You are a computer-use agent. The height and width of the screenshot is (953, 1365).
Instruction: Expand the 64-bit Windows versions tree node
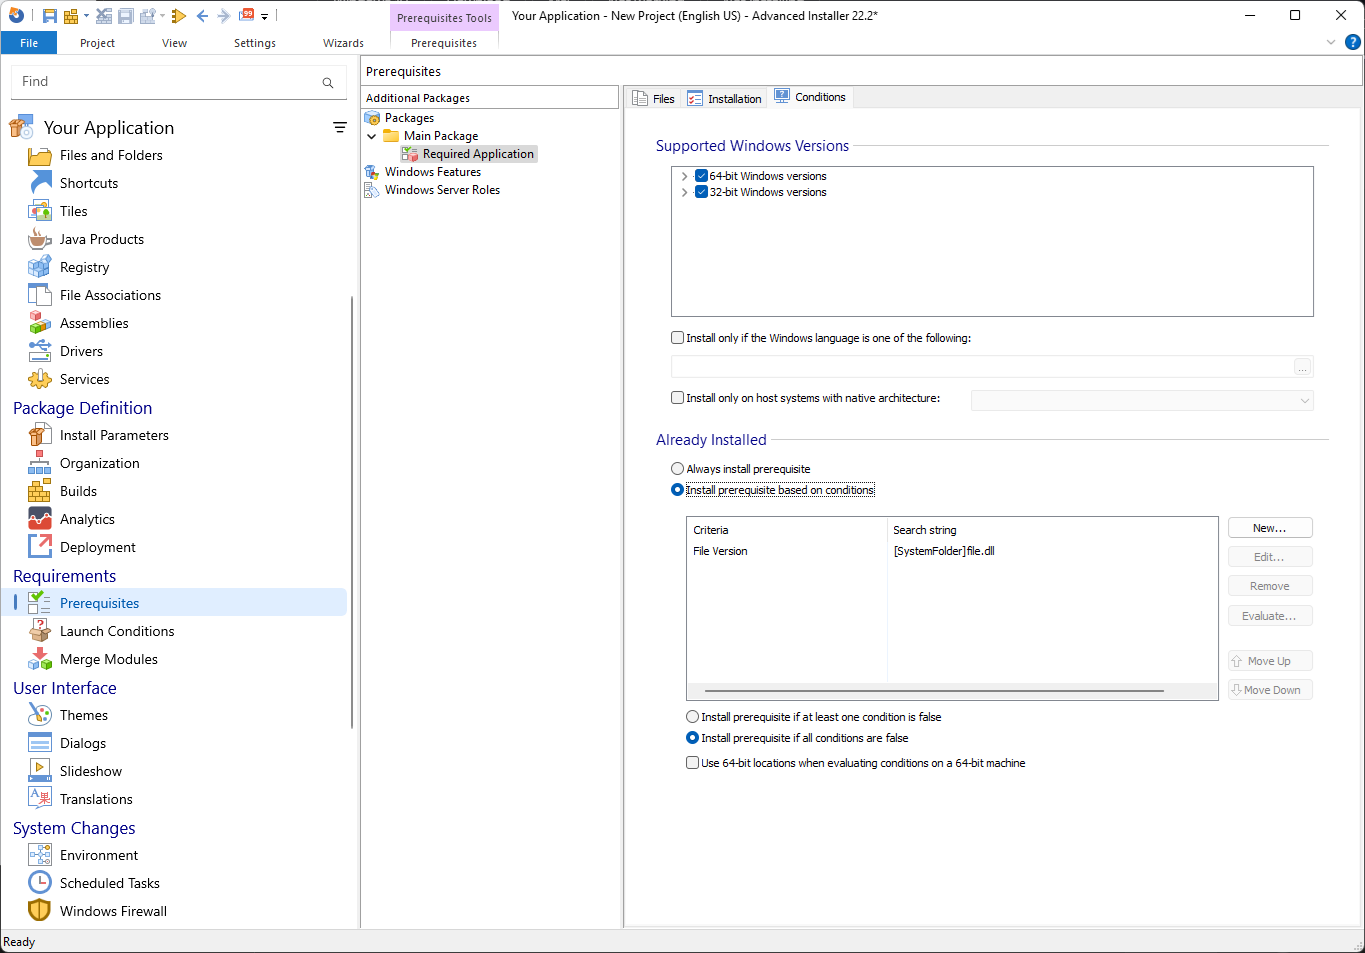(684, 176)
